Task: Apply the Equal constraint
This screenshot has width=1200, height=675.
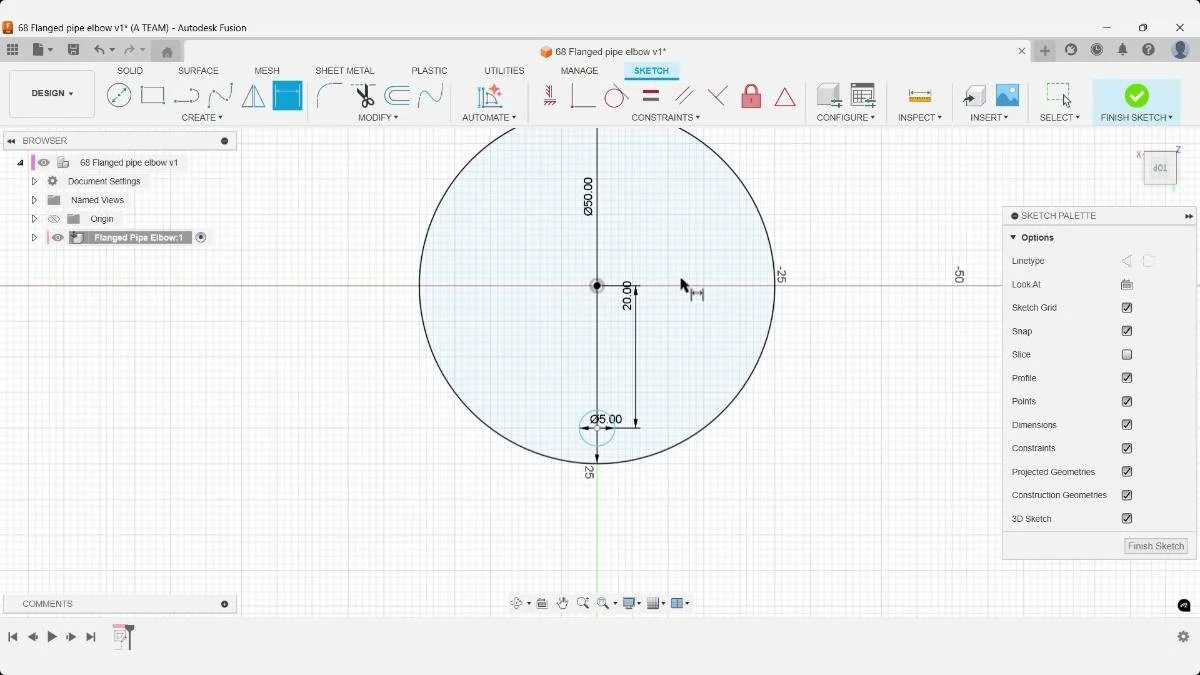Action: pyautogui.click(x=650, y=96)
